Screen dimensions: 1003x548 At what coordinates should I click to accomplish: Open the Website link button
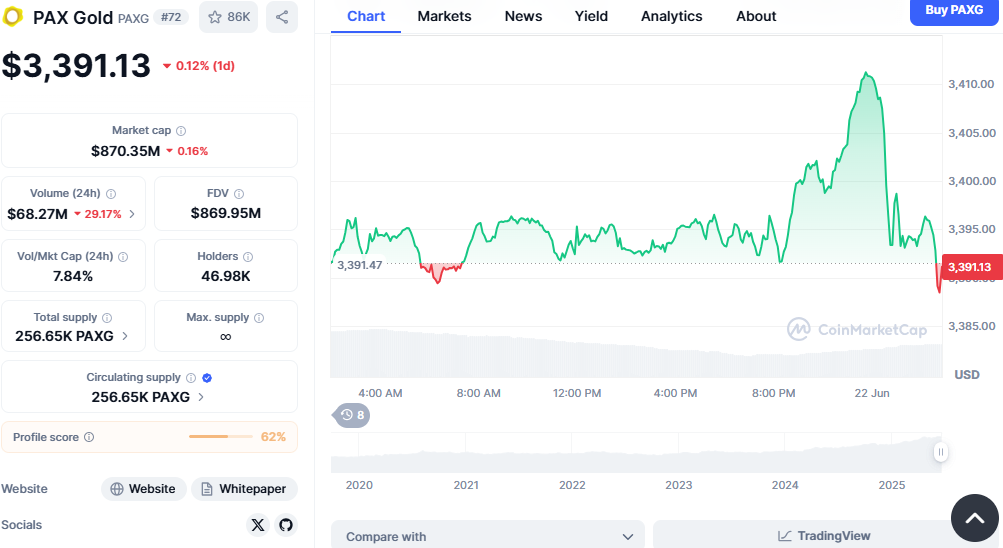143,489
